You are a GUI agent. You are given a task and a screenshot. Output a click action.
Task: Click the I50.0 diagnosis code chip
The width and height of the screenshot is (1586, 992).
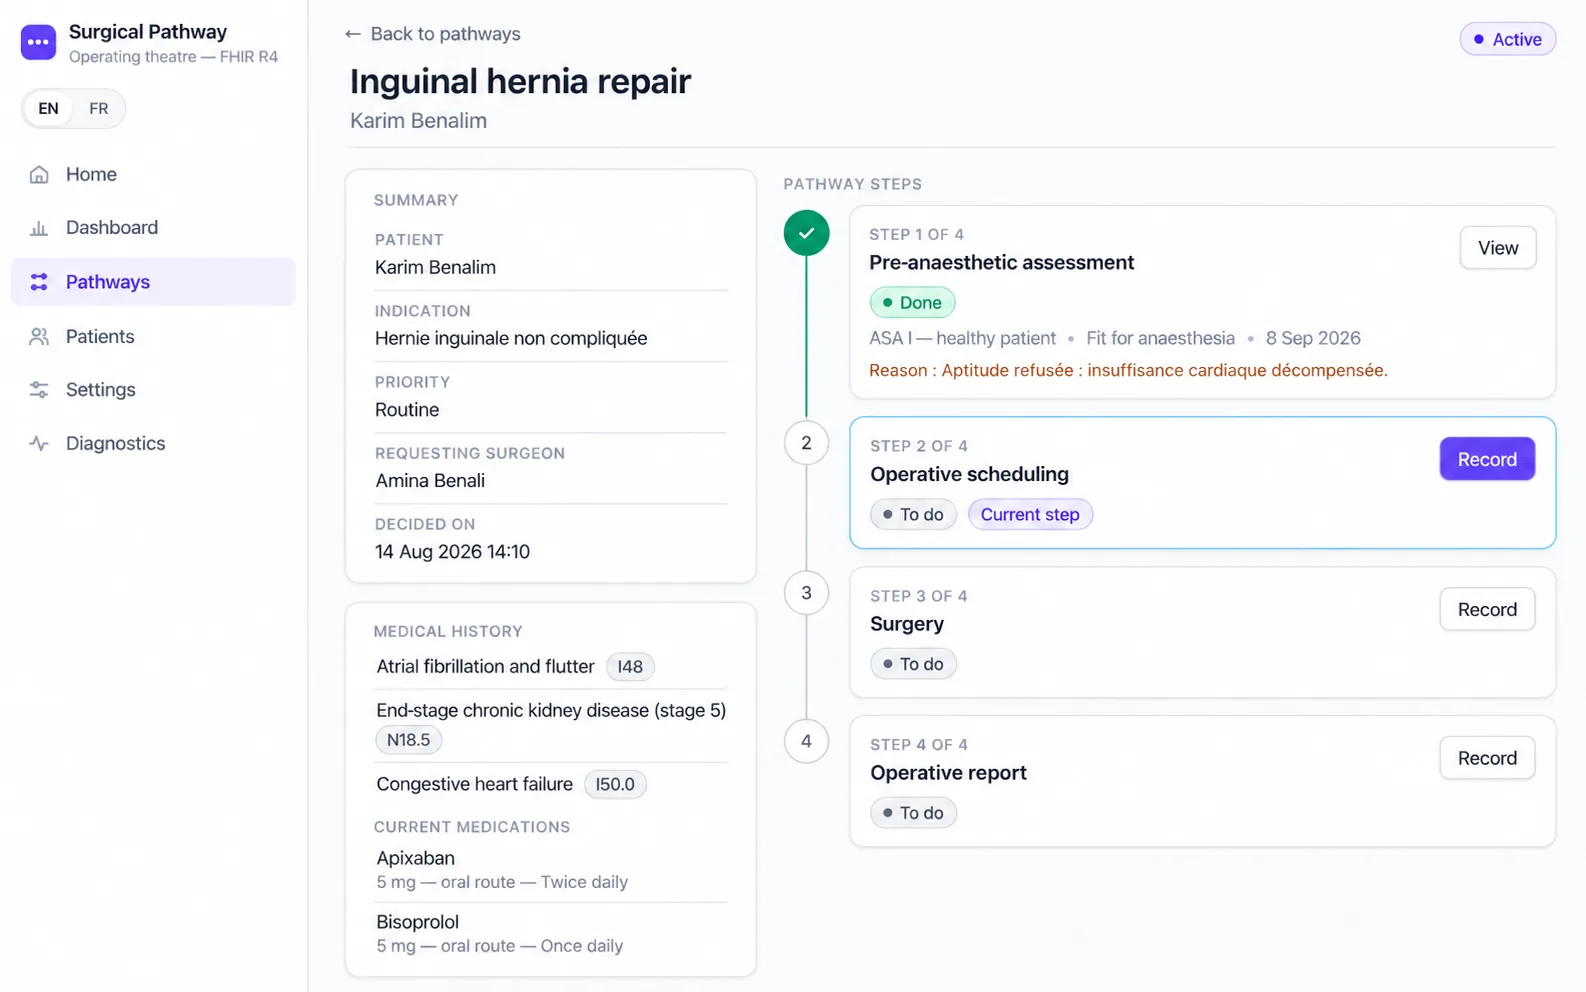point(615,785)
